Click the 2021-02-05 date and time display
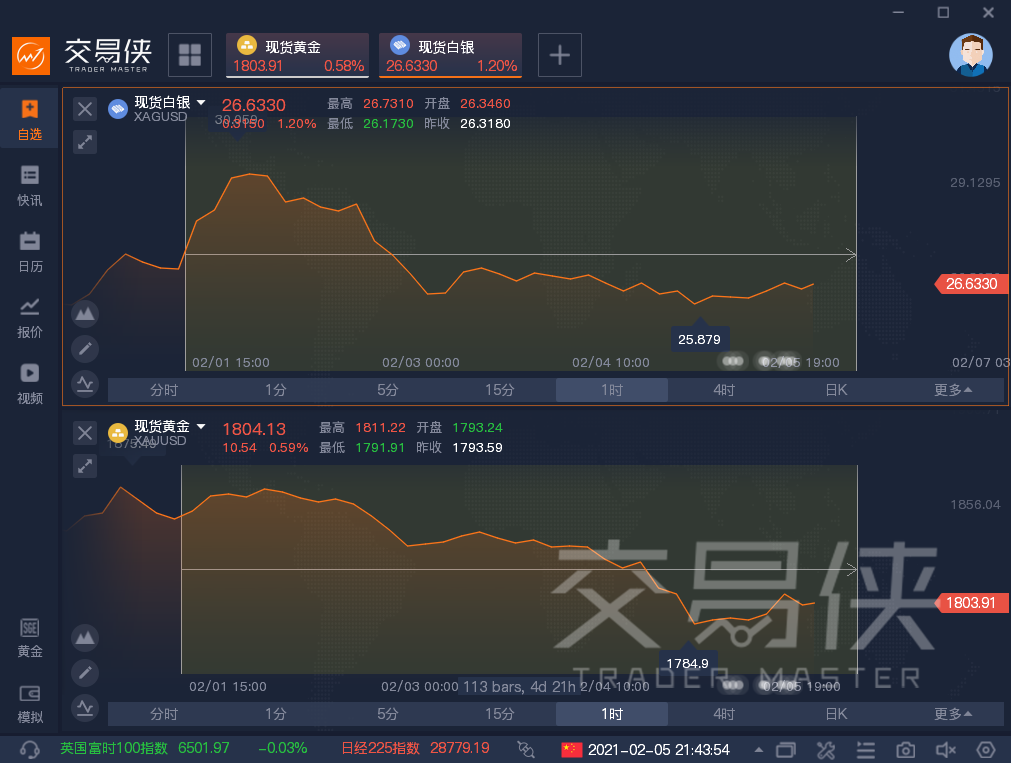1011x763 pixels. point(658,749)
